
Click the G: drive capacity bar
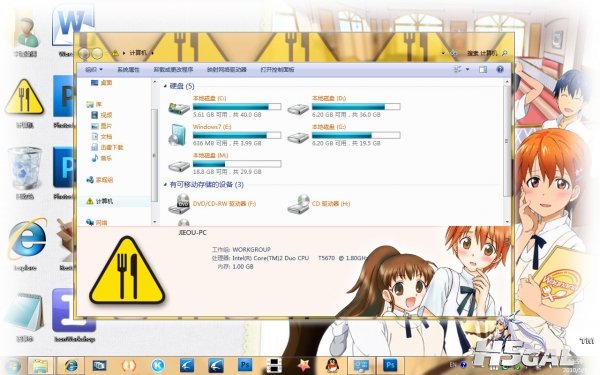pos(356,135)
